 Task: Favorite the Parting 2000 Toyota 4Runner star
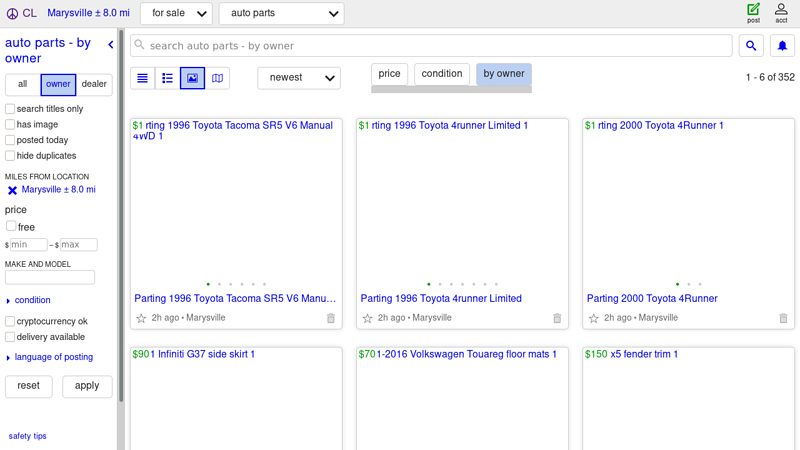[593, 318]
